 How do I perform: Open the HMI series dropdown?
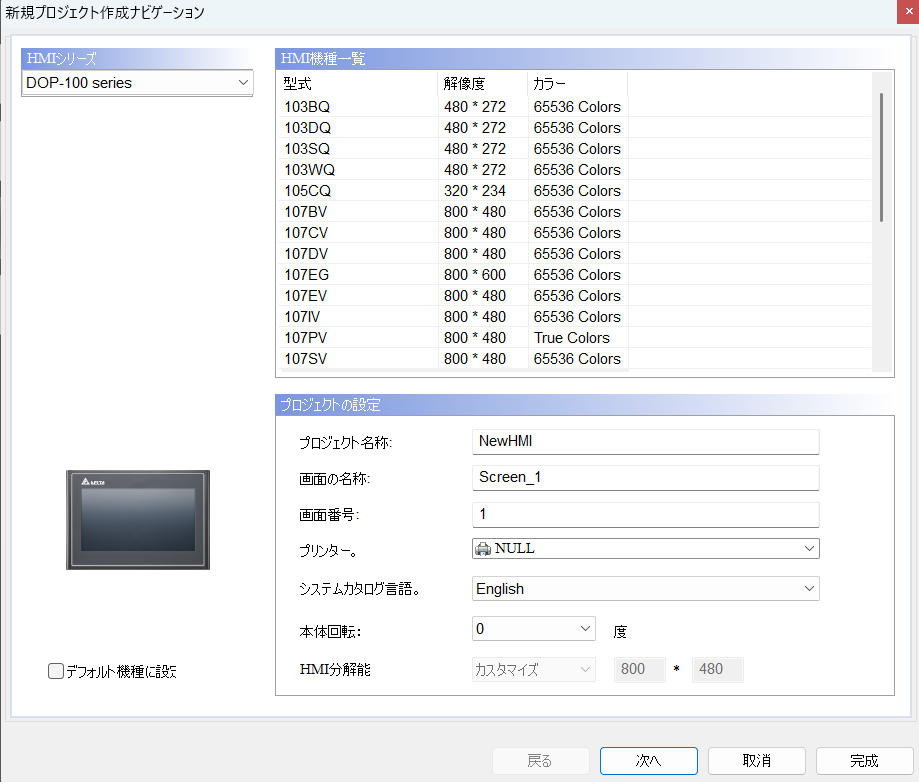138,83
